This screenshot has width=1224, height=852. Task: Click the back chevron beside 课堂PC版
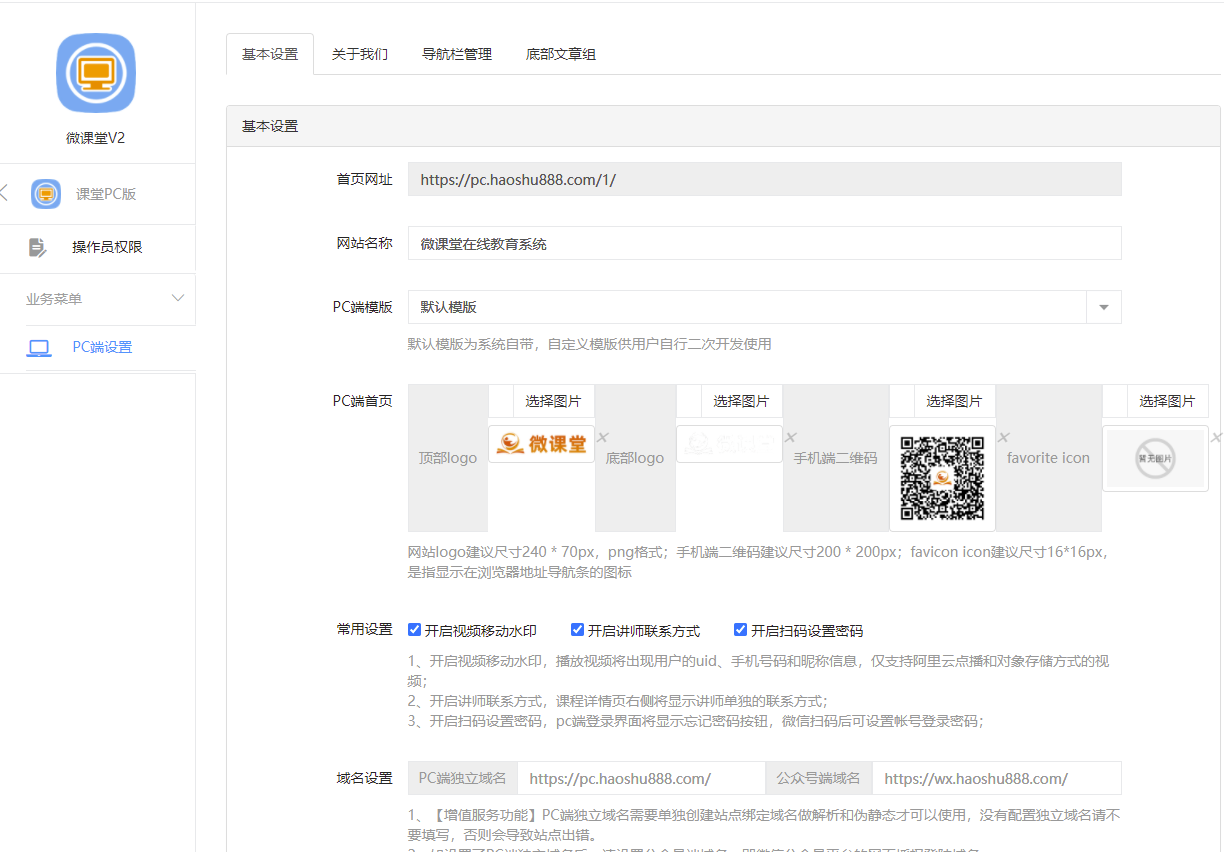[x=4, y=193]
